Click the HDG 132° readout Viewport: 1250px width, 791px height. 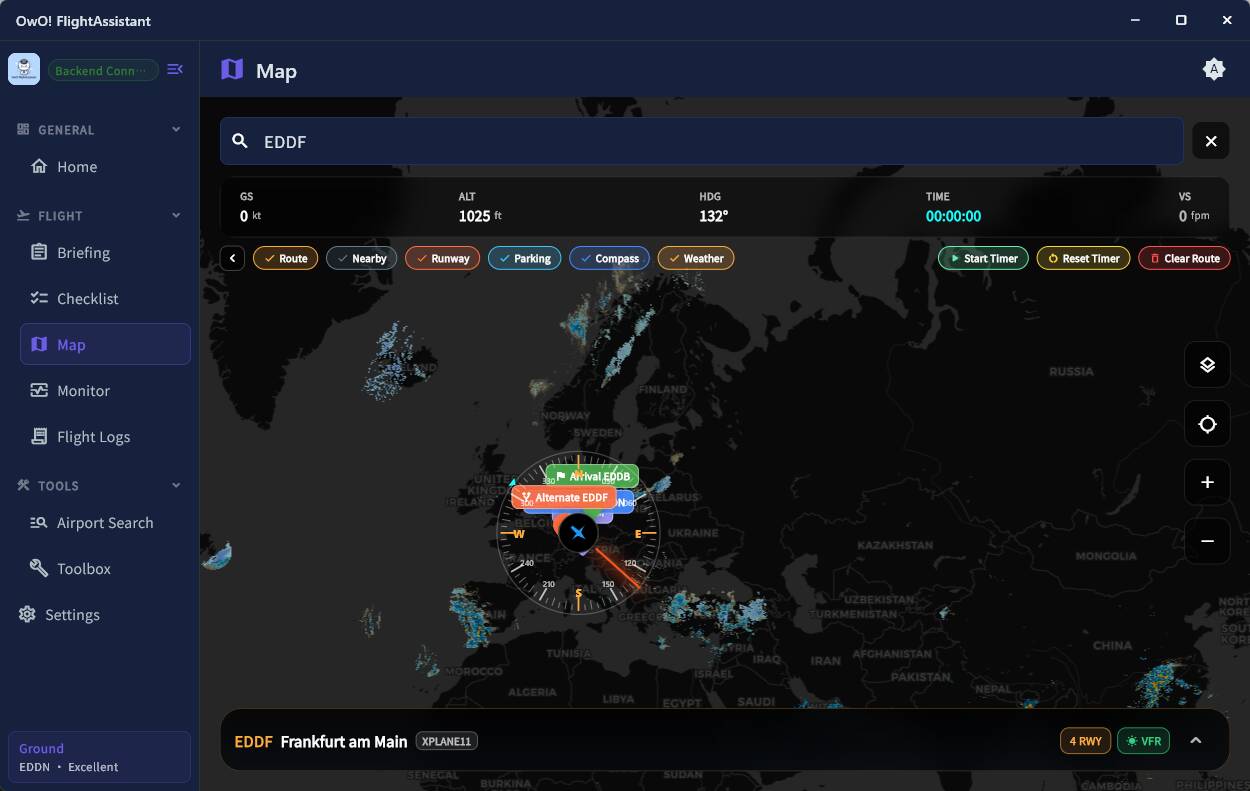(x=713, y=207)
